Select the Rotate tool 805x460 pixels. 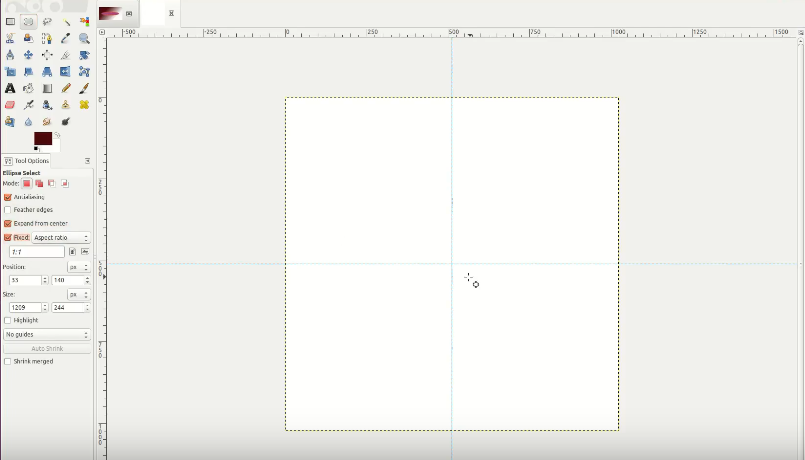coord(84,55)
